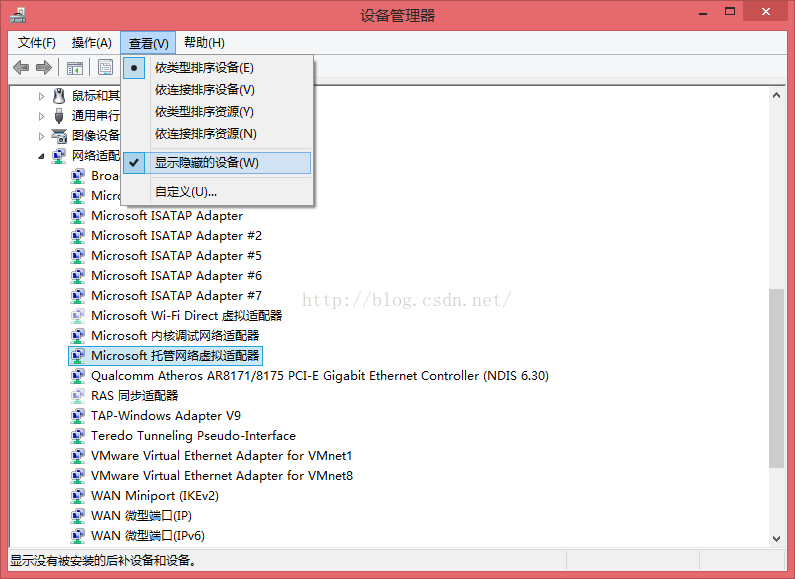Click icon beside Qualcomm Atheros controller
The height and width of the screenshot is (579, 795).
point(78,376)
